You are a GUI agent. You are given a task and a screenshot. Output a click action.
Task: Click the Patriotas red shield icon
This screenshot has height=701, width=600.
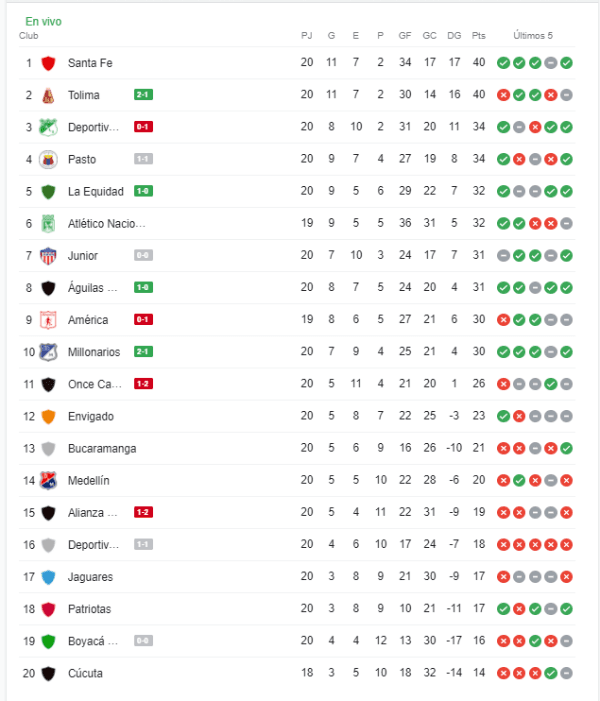click(48, 609)
